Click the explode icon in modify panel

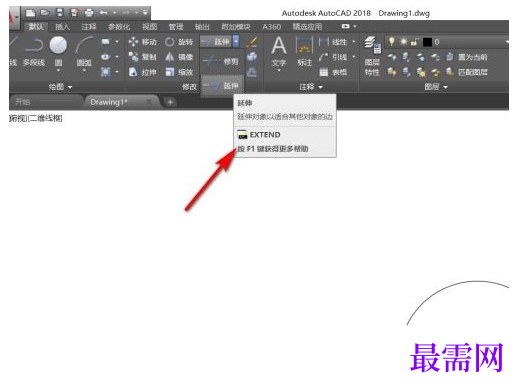coord(252,57)
